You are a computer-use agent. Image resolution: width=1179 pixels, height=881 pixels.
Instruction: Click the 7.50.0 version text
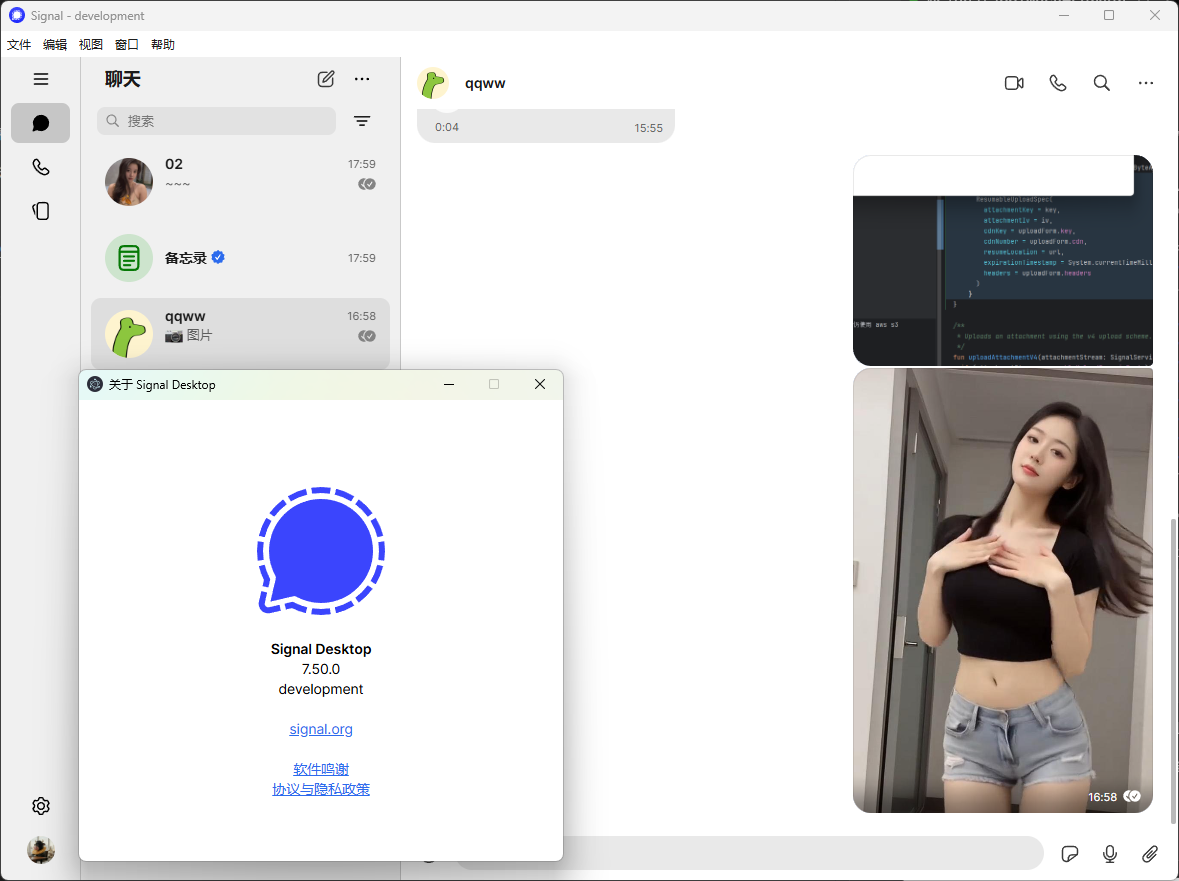(321, 669)
